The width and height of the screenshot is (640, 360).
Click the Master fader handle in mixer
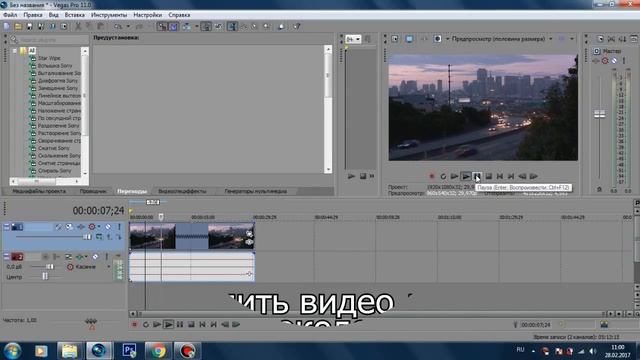(600, 114)
